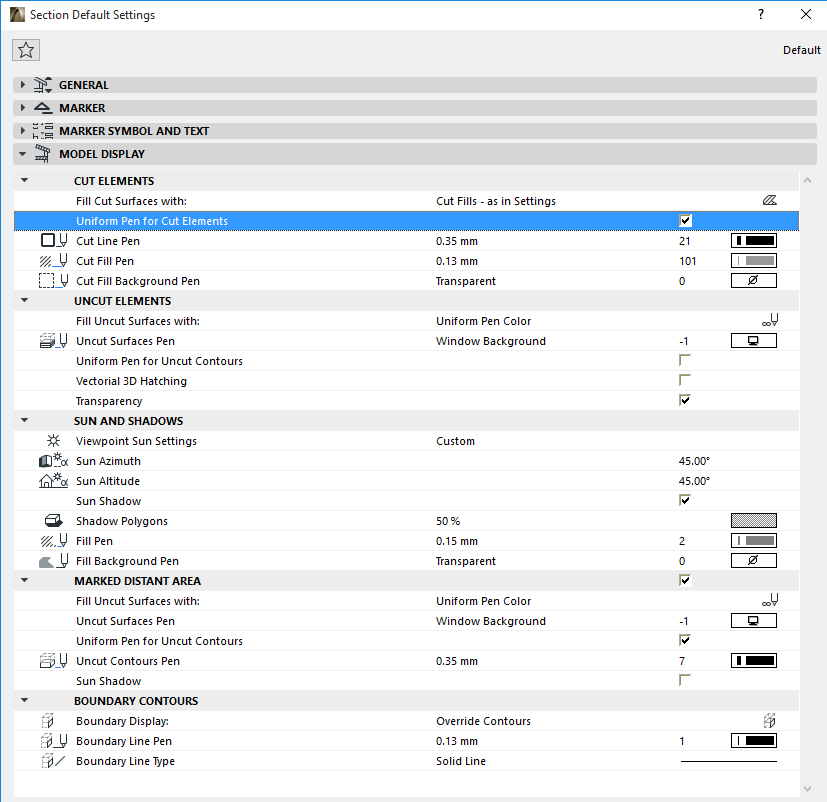827x802 pixels.
Task: Click the Fill Pen row icon in Sun and Shadows
Action: point(54,540)
